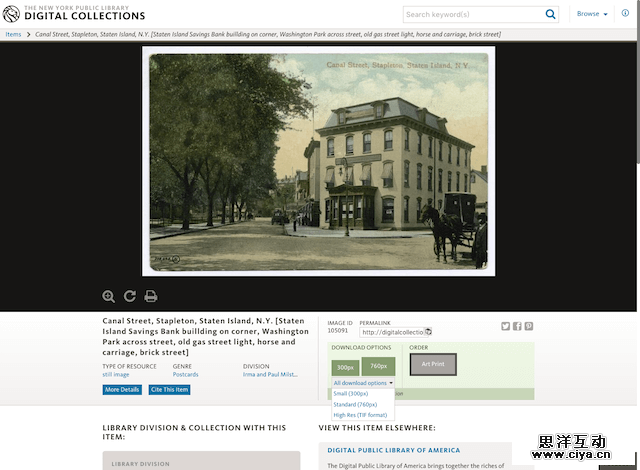Screen dimensions: 640x470
Task: Collapse the All download options dropdown
Action: point(363,383)
